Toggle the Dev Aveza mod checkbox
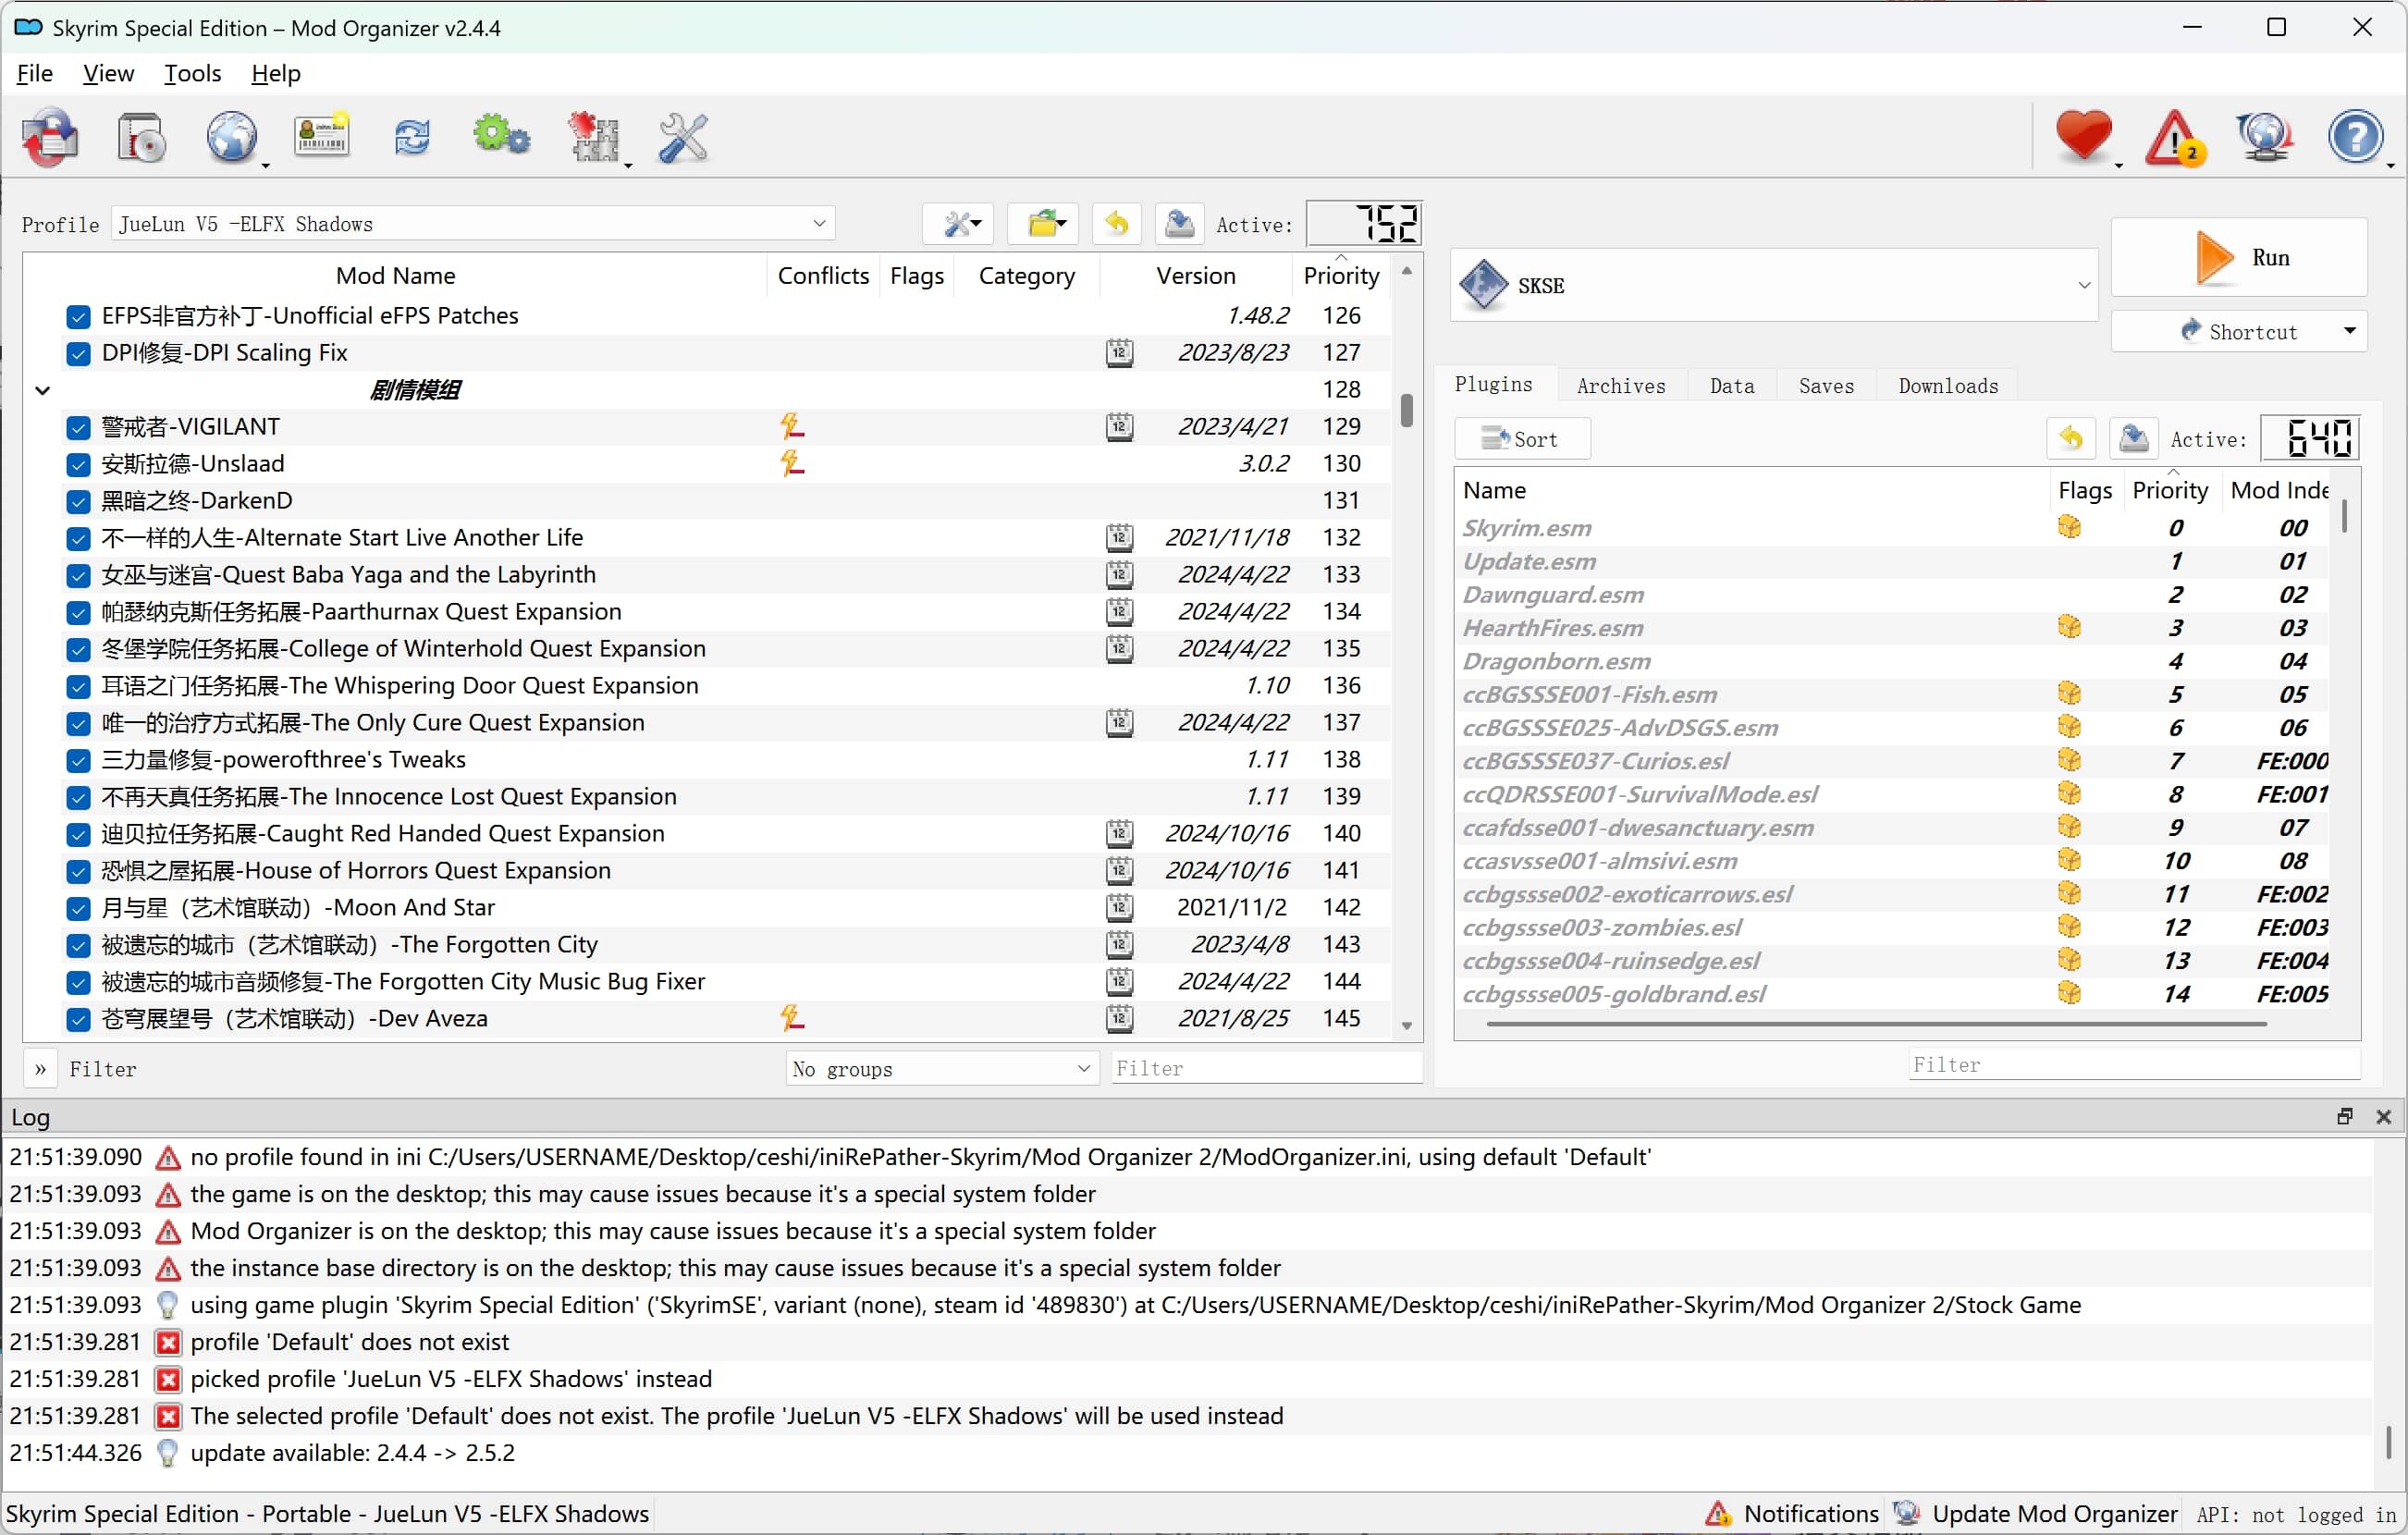2408x1535 pixels. tap(78, 1019)
